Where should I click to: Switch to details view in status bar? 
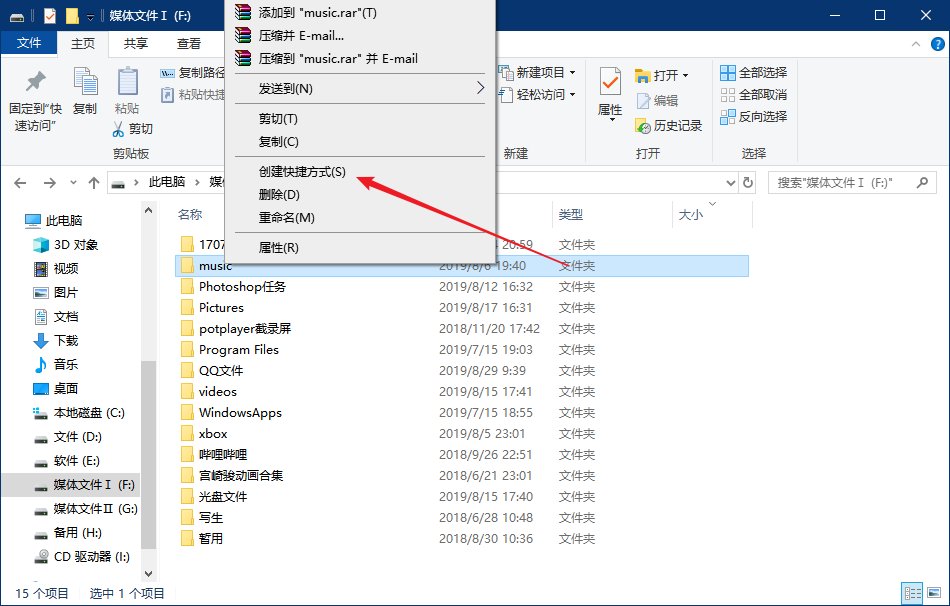coord(912,594)
